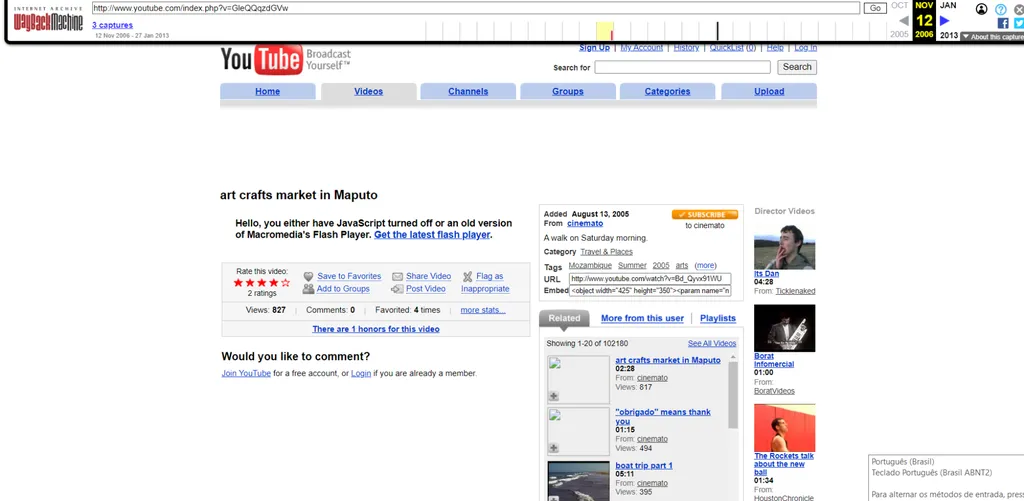Expand more stats for this video
This screenshot has width=1024, height=501.
click(x=483, y=310)
